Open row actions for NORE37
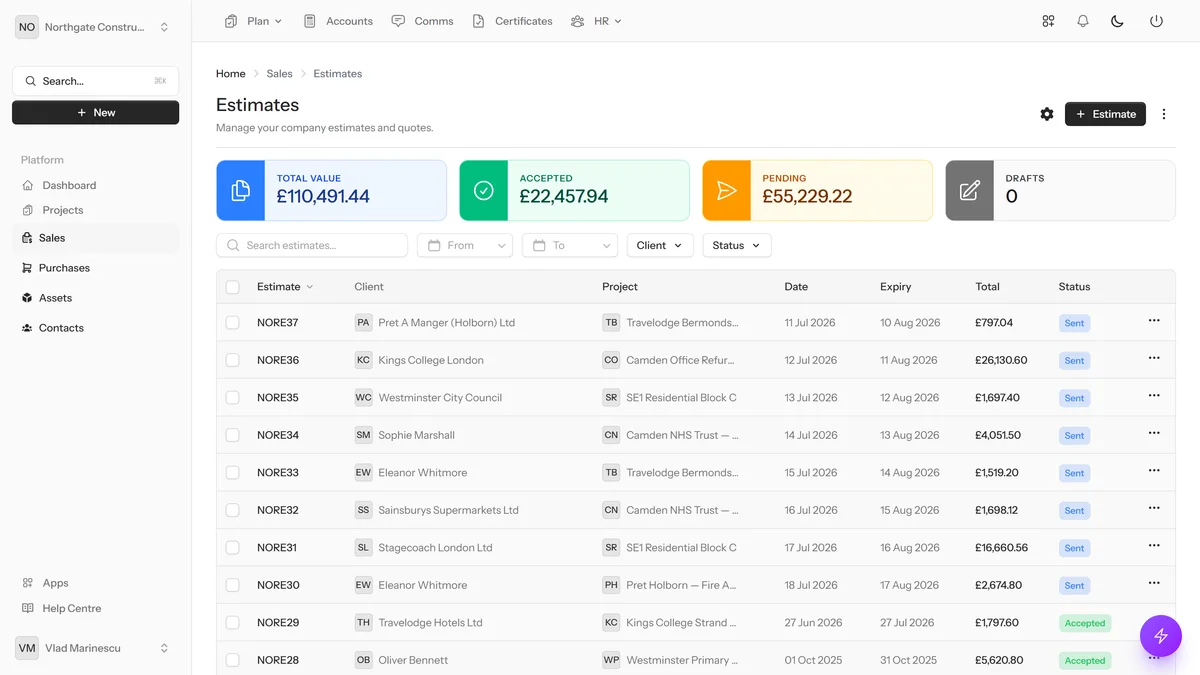The image size is (1200, 675). coord(1154,321)
